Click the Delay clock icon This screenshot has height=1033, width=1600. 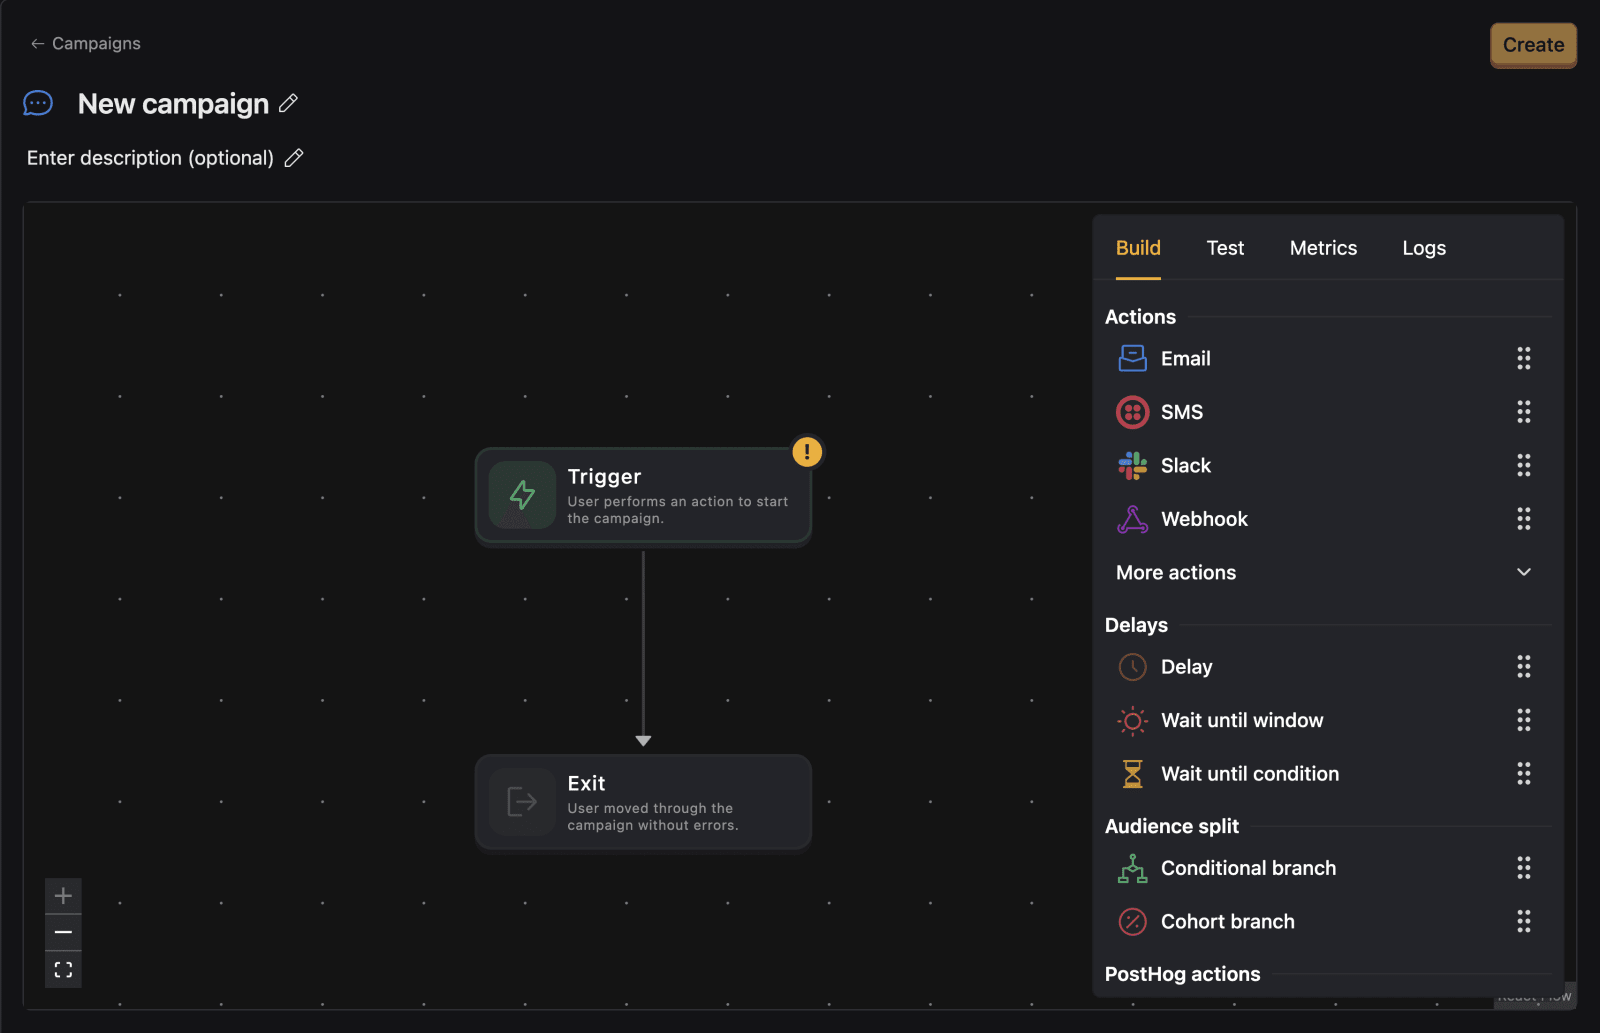pos(1132,667)
